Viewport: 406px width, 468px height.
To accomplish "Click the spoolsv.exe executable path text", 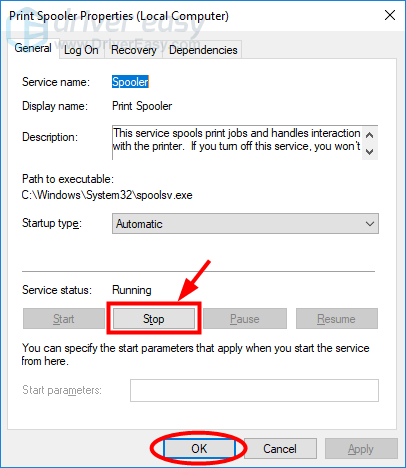I will tap(107, 195).
